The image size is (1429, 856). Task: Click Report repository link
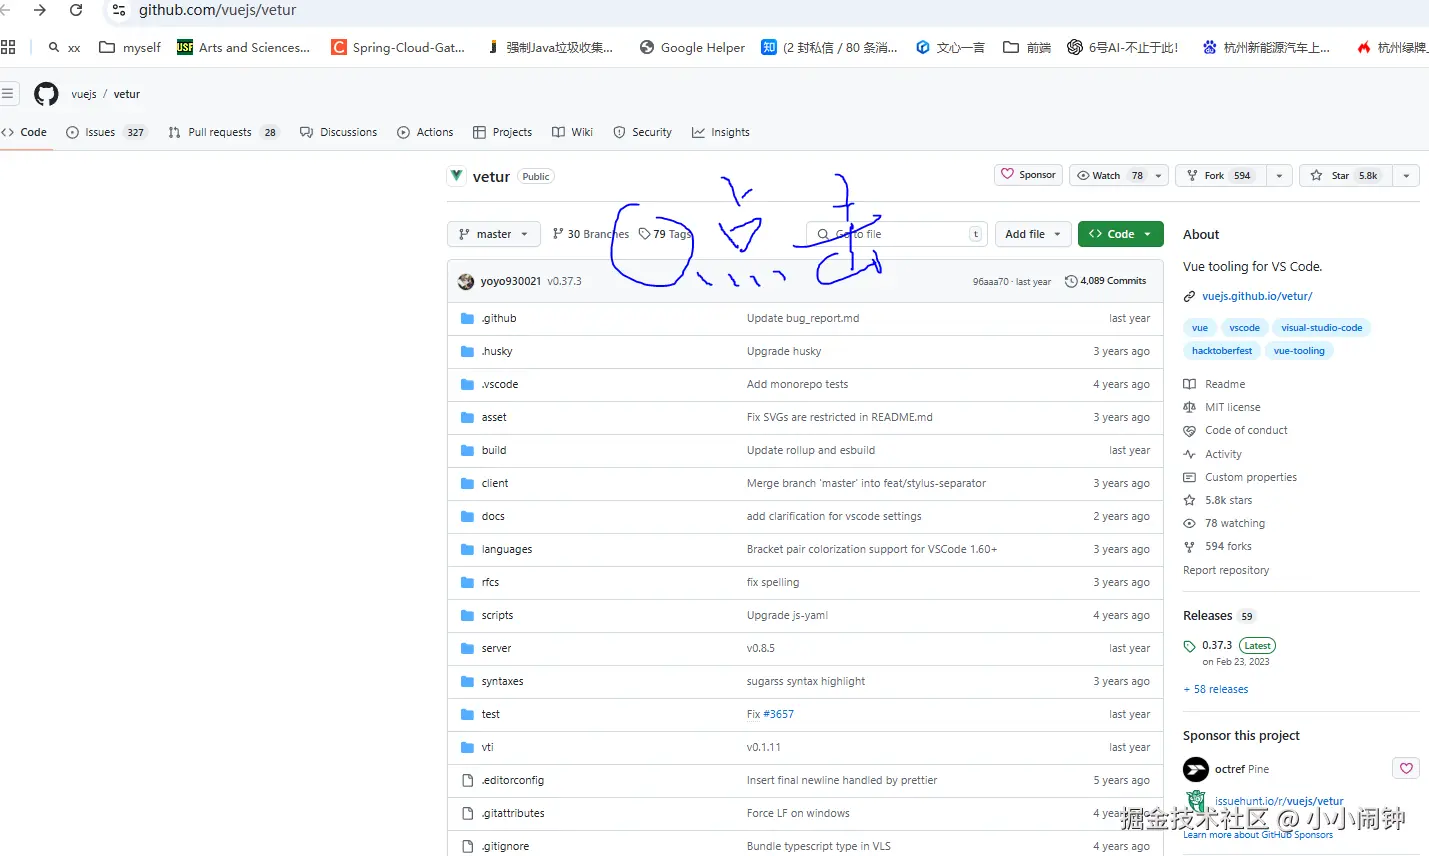1226,570
